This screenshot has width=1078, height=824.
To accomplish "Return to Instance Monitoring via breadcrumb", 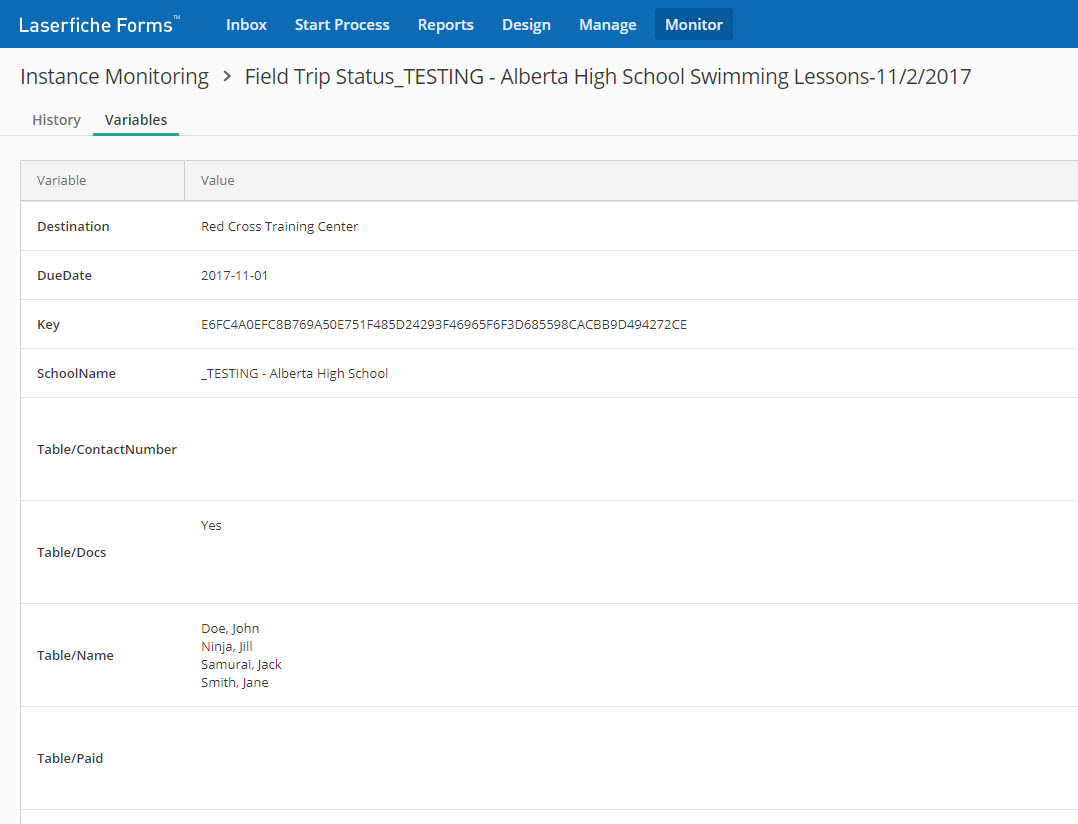I will coord(114,77).
